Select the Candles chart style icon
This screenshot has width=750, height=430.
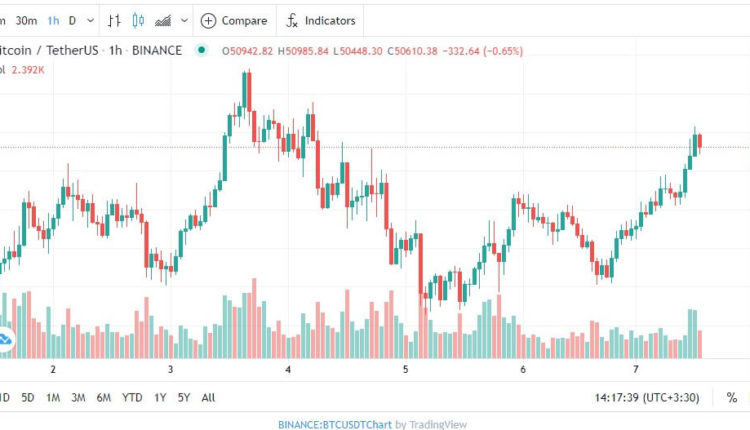pyautogui.click(x=138, y=21)
